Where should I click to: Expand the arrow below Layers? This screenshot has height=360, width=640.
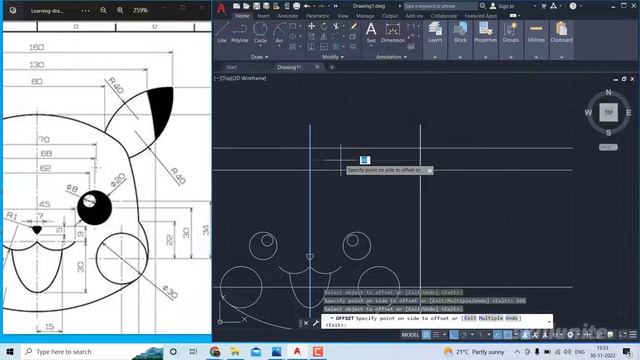[x=435, y=57]
